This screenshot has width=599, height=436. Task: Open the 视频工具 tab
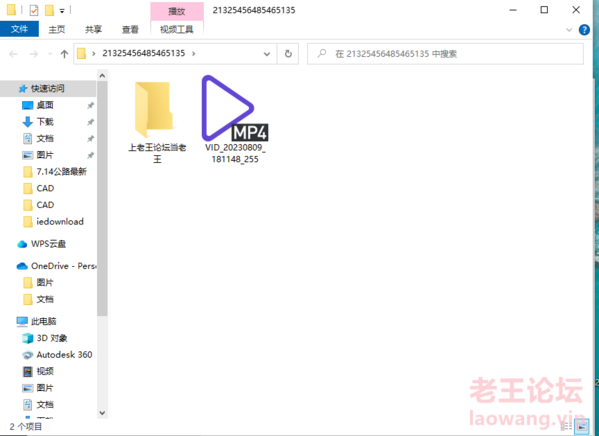[x=176, y=29]
